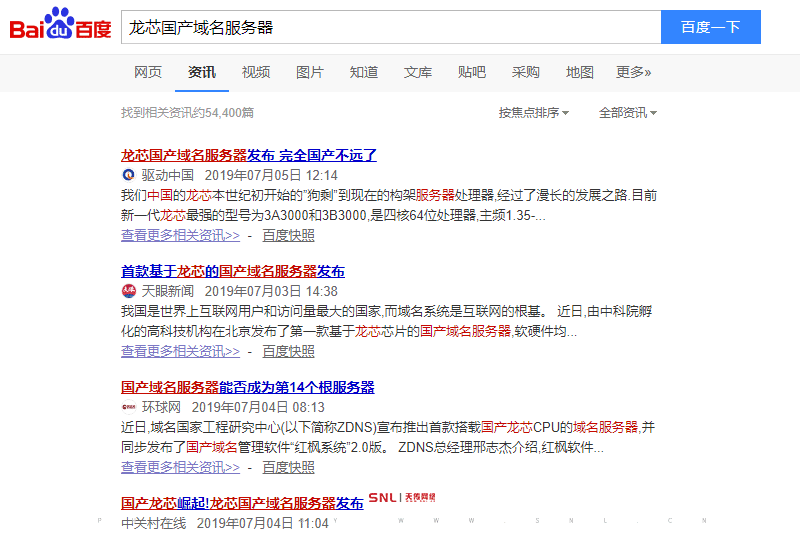Go to the 知道 tab
The height and width of the screenshot is (533, 800).
pyautogui.click(x=364, y=72)
